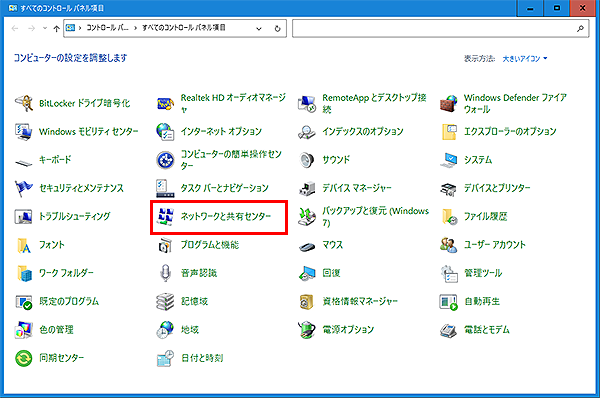Open Windows モビリティ センター icon
This screenshot has height=398, width=600.
[24, 131]
